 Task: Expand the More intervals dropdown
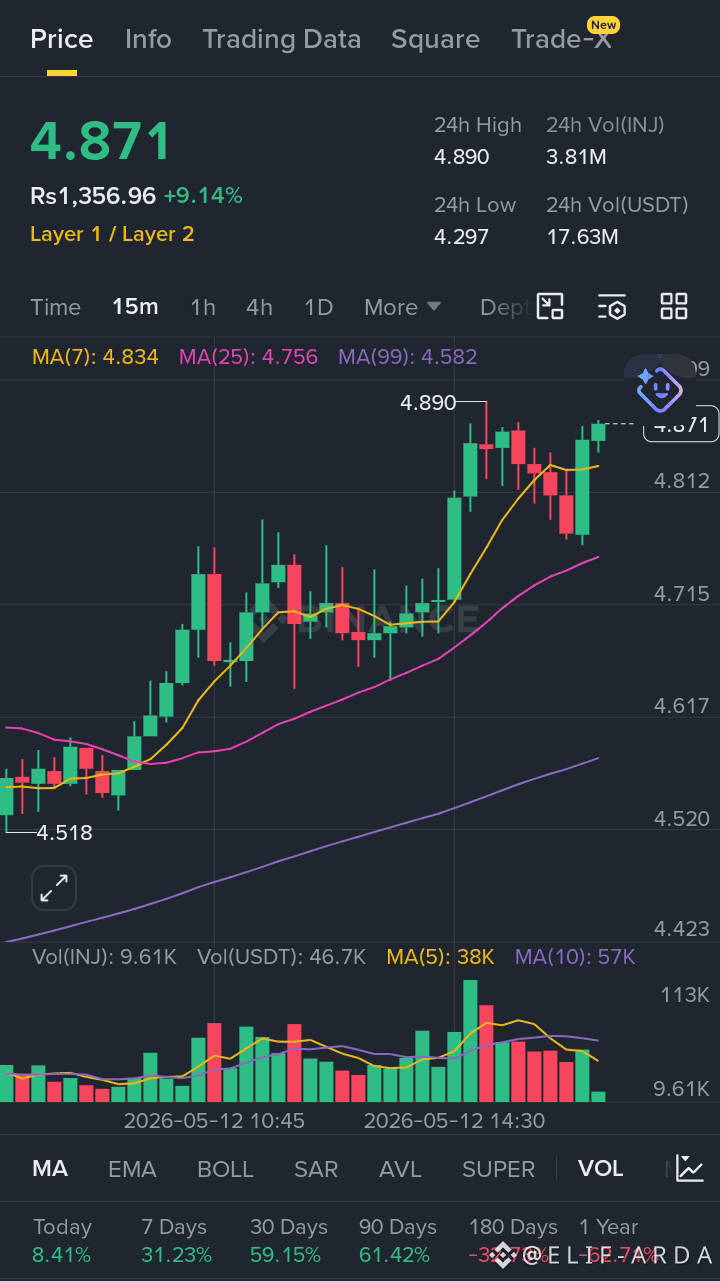[402, 307]
